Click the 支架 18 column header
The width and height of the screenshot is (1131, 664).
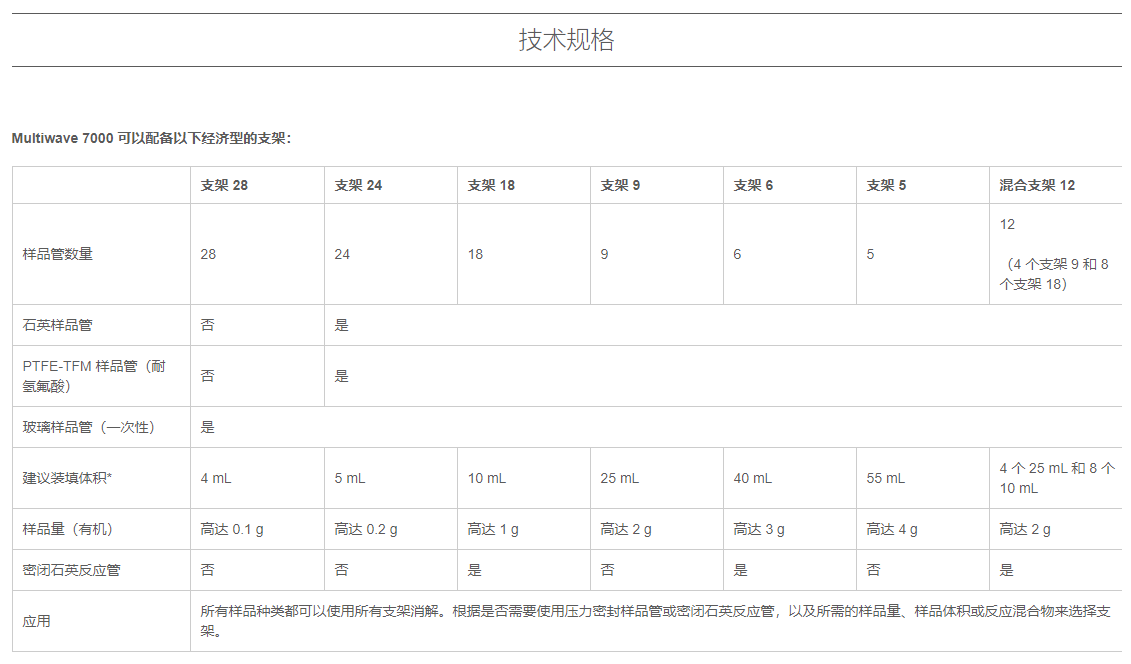pos(491,185)
